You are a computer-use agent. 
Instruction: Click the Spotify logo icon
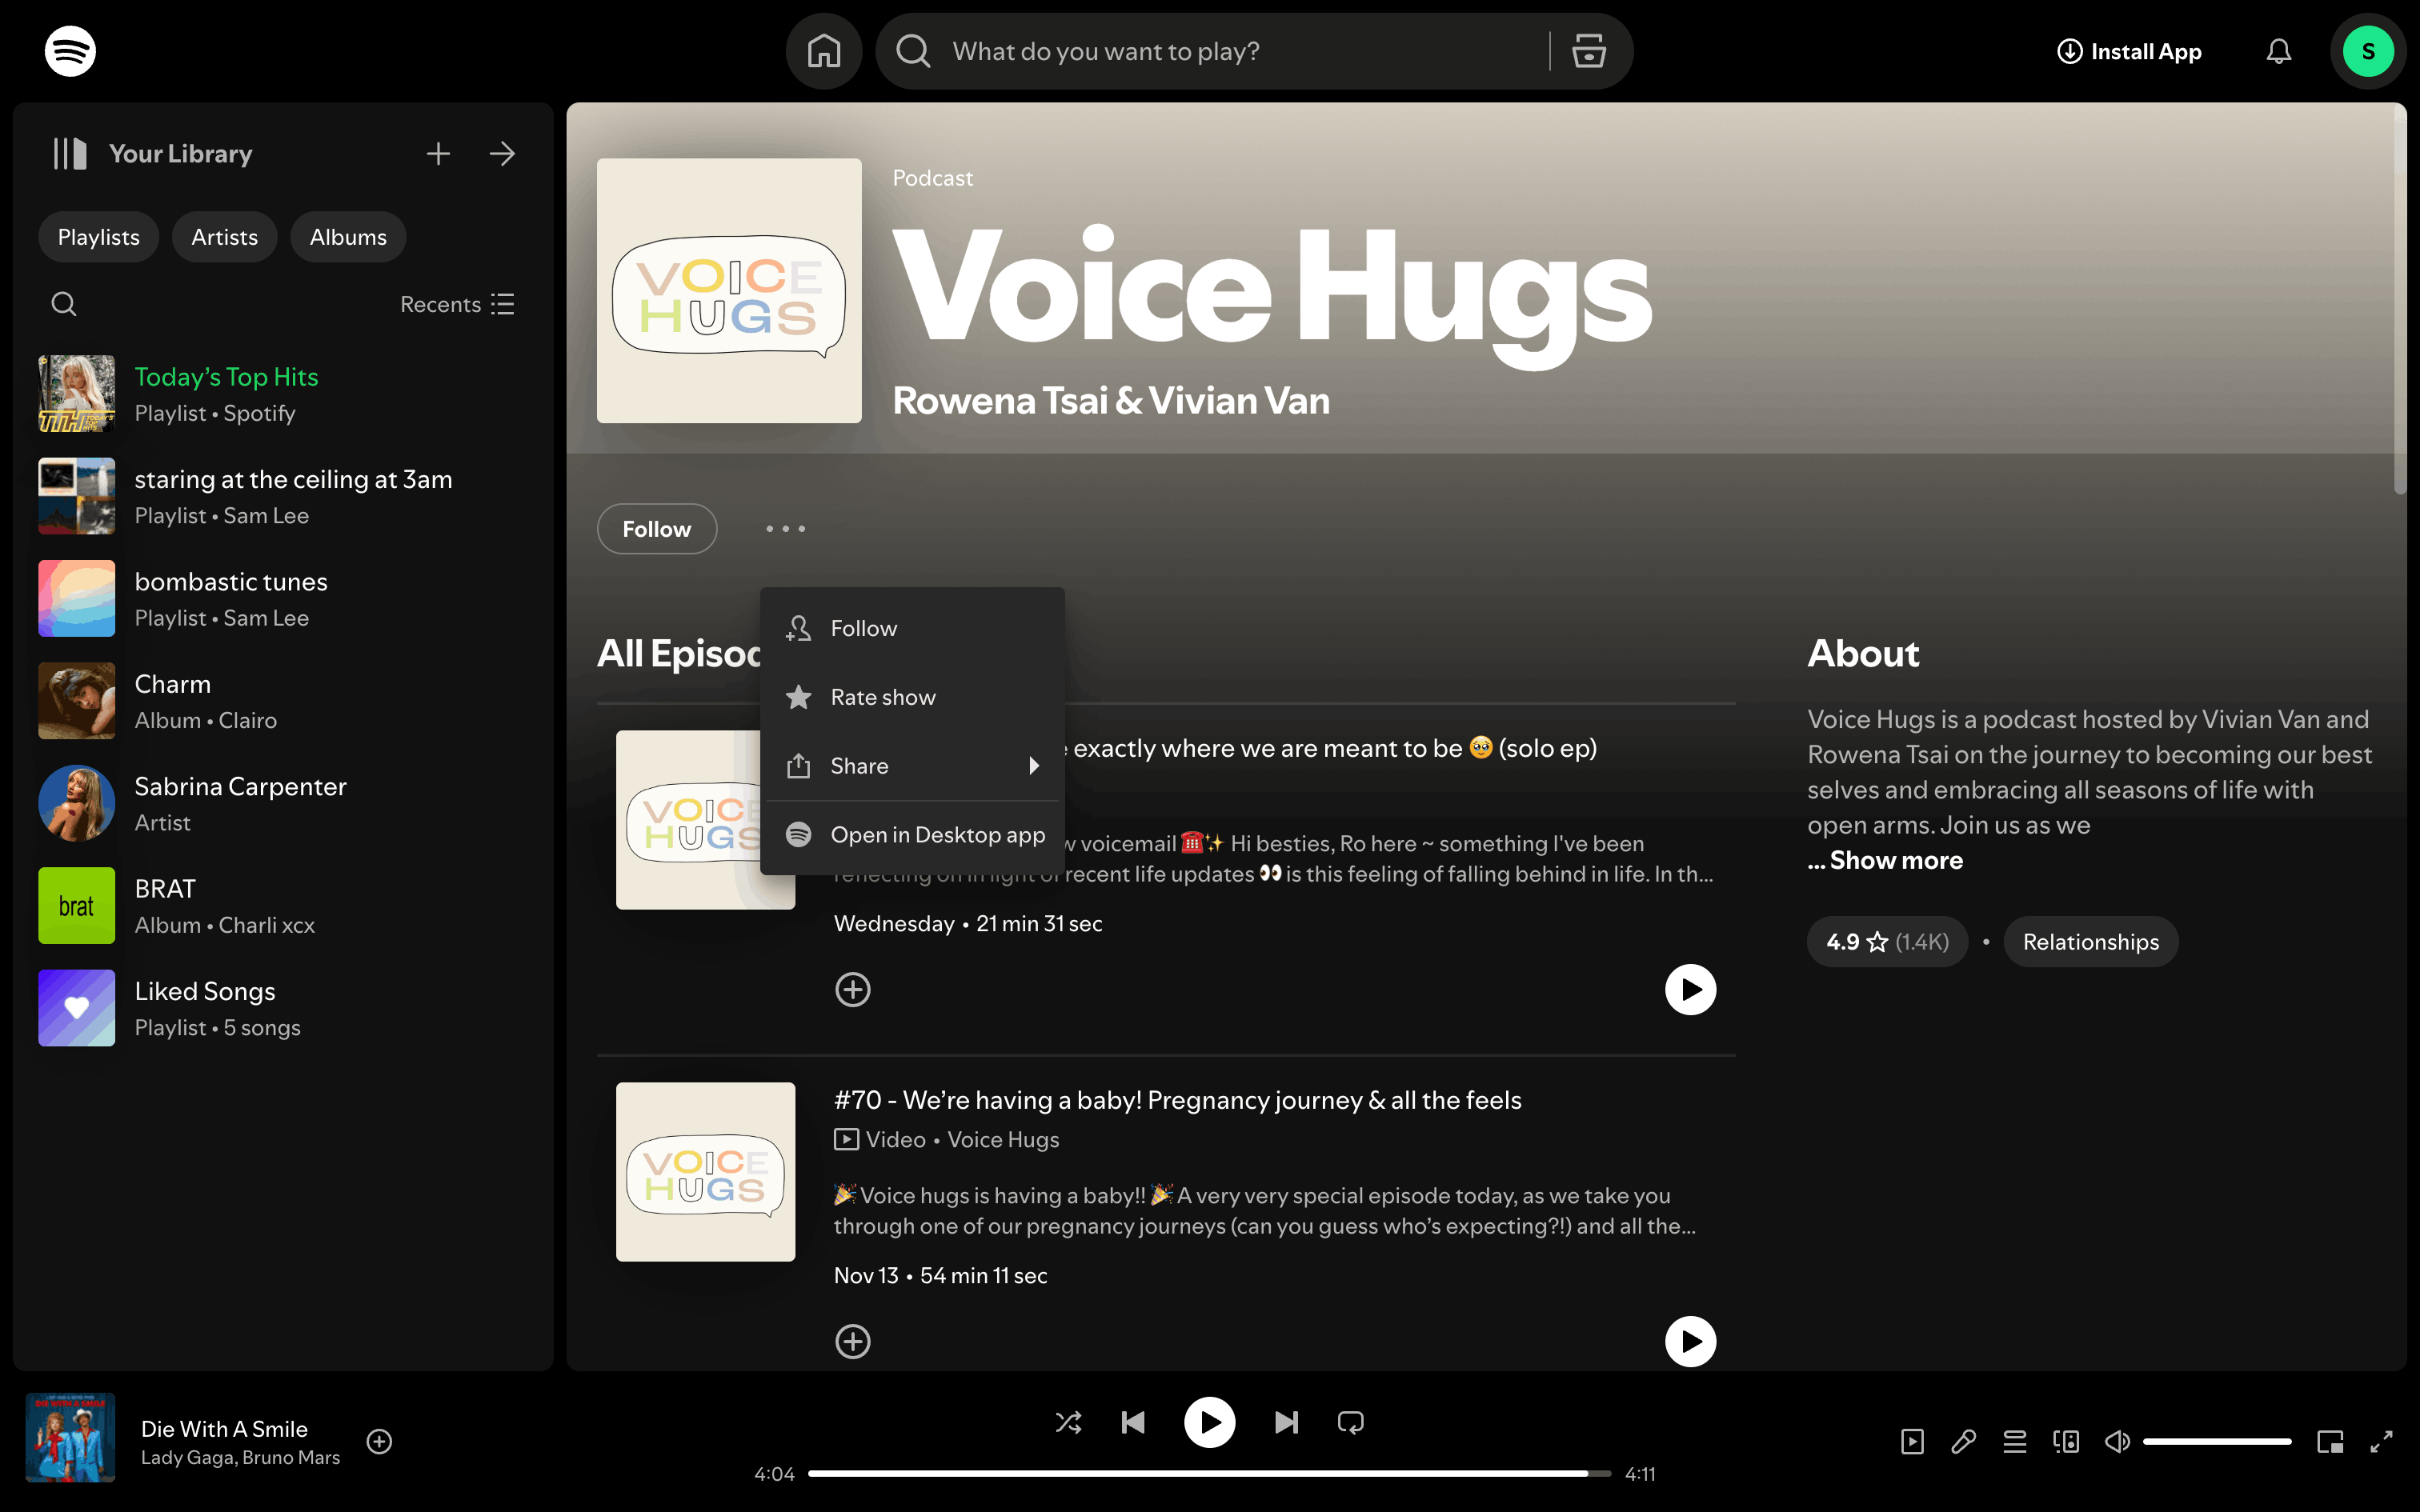coord(70,51)
